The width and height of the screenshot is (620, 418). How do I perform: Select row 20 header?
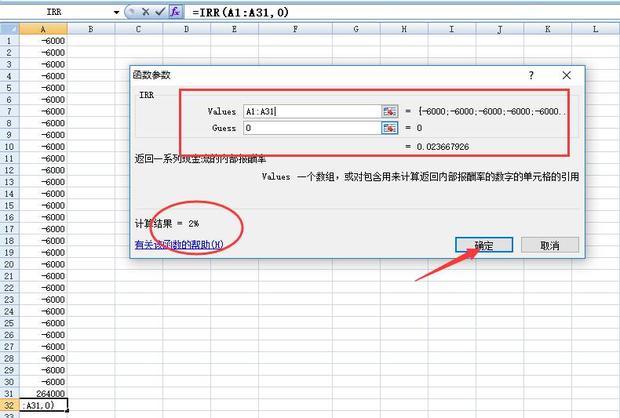[x=9, y=264]
